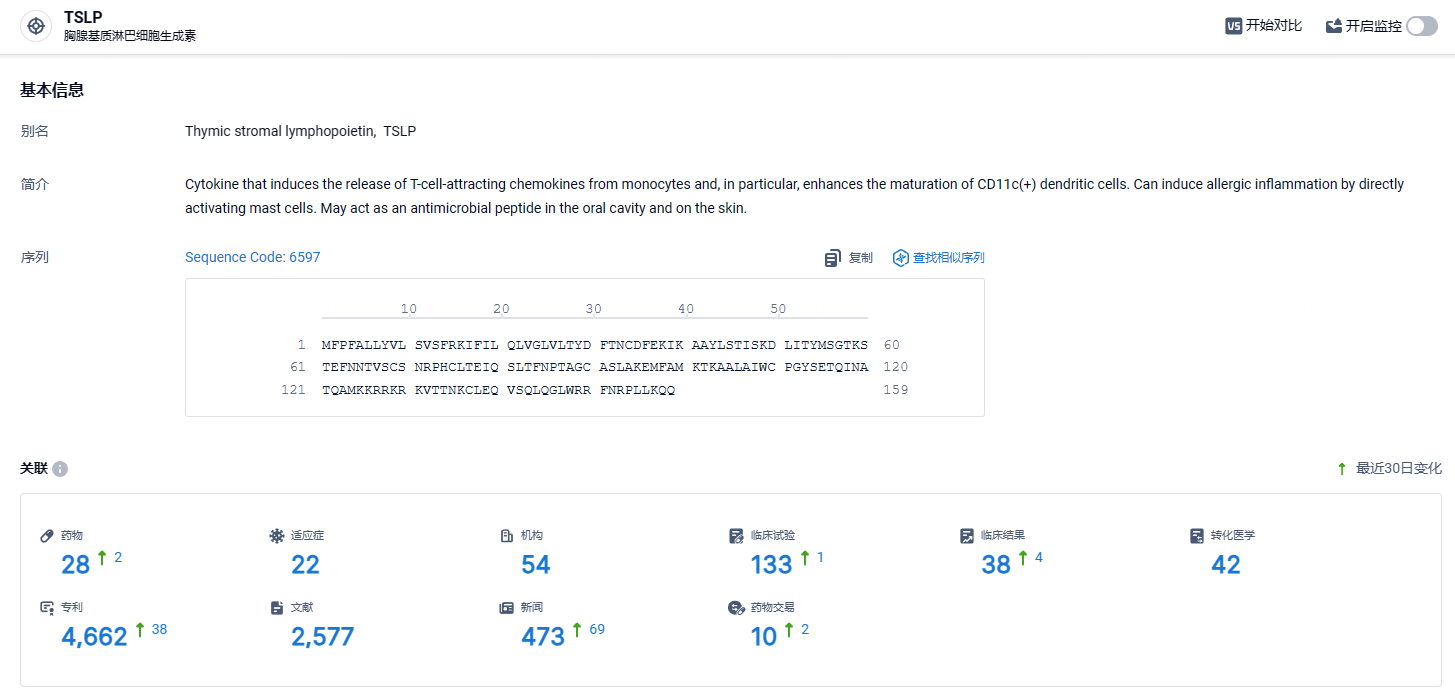Click the TSLP target logo icon
This screenshot has width=1455, height=694.
pyautogui.click(x=36, y=27)
